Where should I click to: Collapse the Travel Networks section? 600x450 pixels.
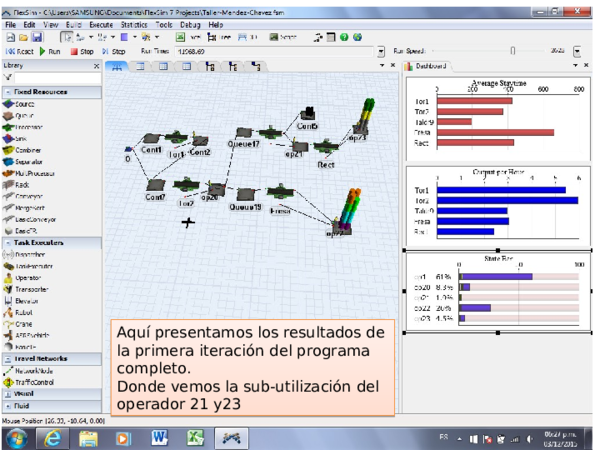(x=7, y=359)
